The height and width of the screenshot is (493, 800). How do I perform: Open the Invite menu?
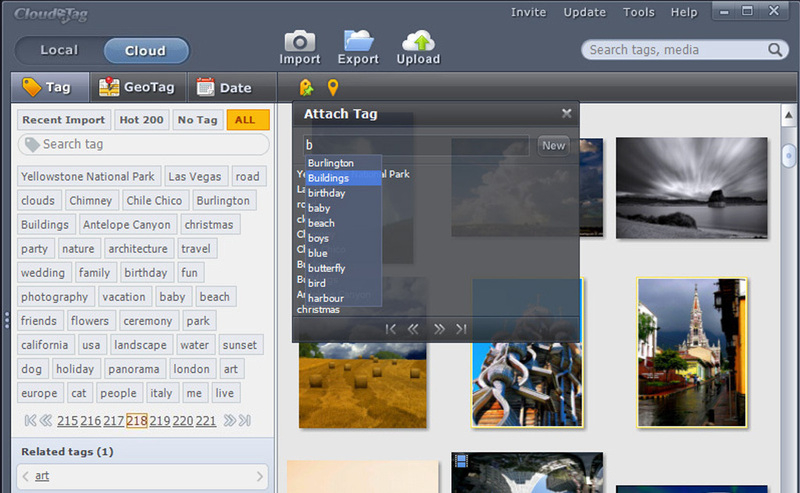(529, 12)
